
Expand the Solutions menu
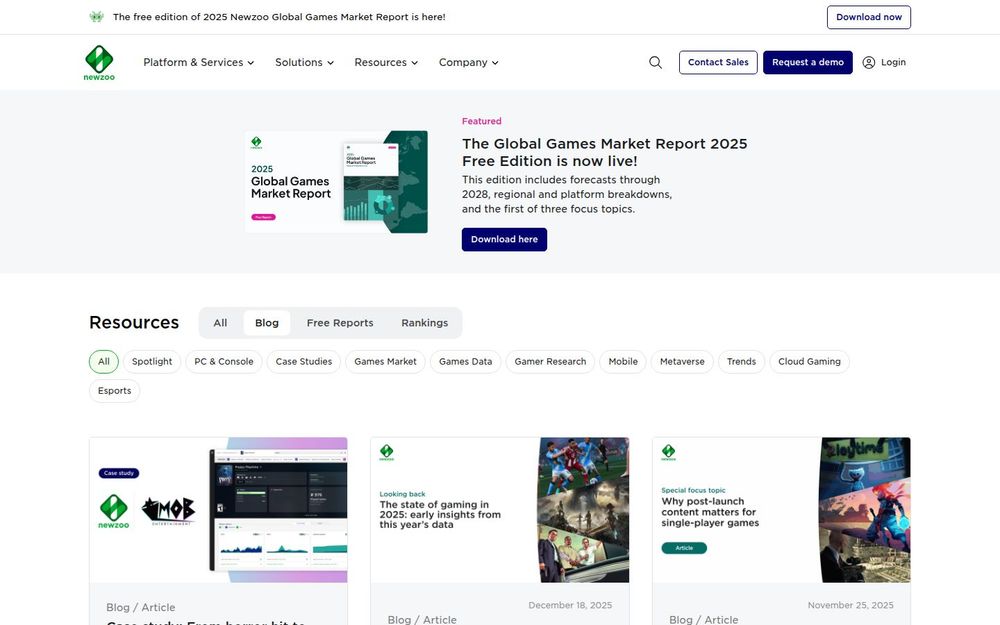304,62
